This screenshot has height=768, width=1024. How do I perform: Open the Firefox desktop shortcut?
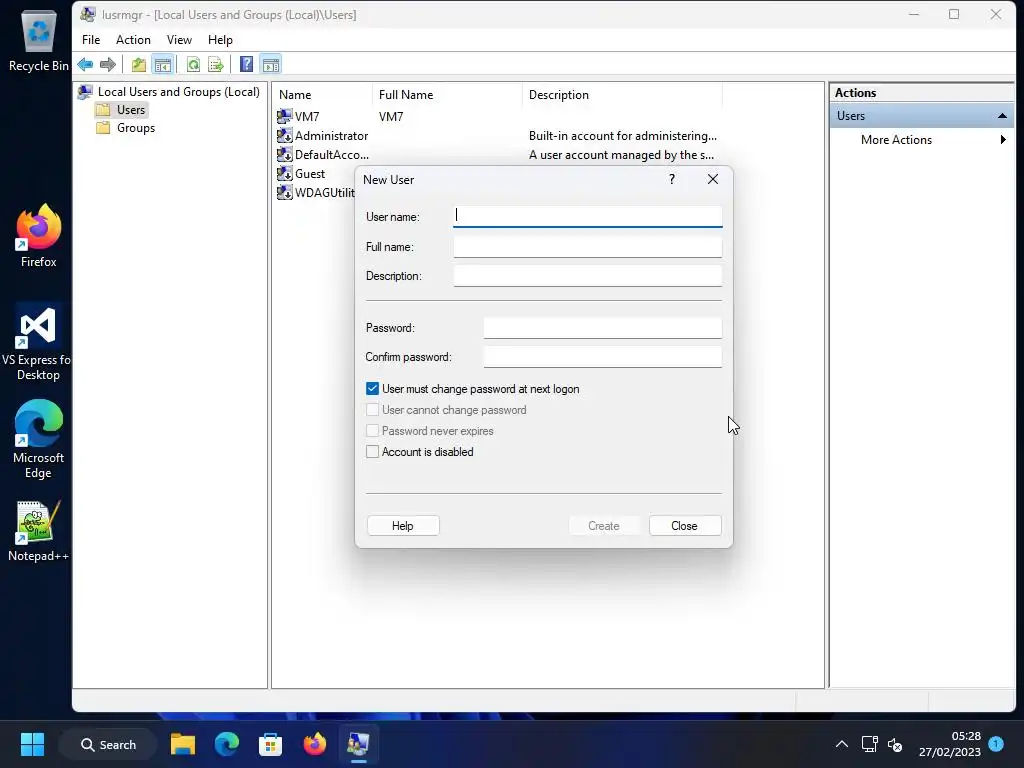pyautogui.click(x=39, y=236)
